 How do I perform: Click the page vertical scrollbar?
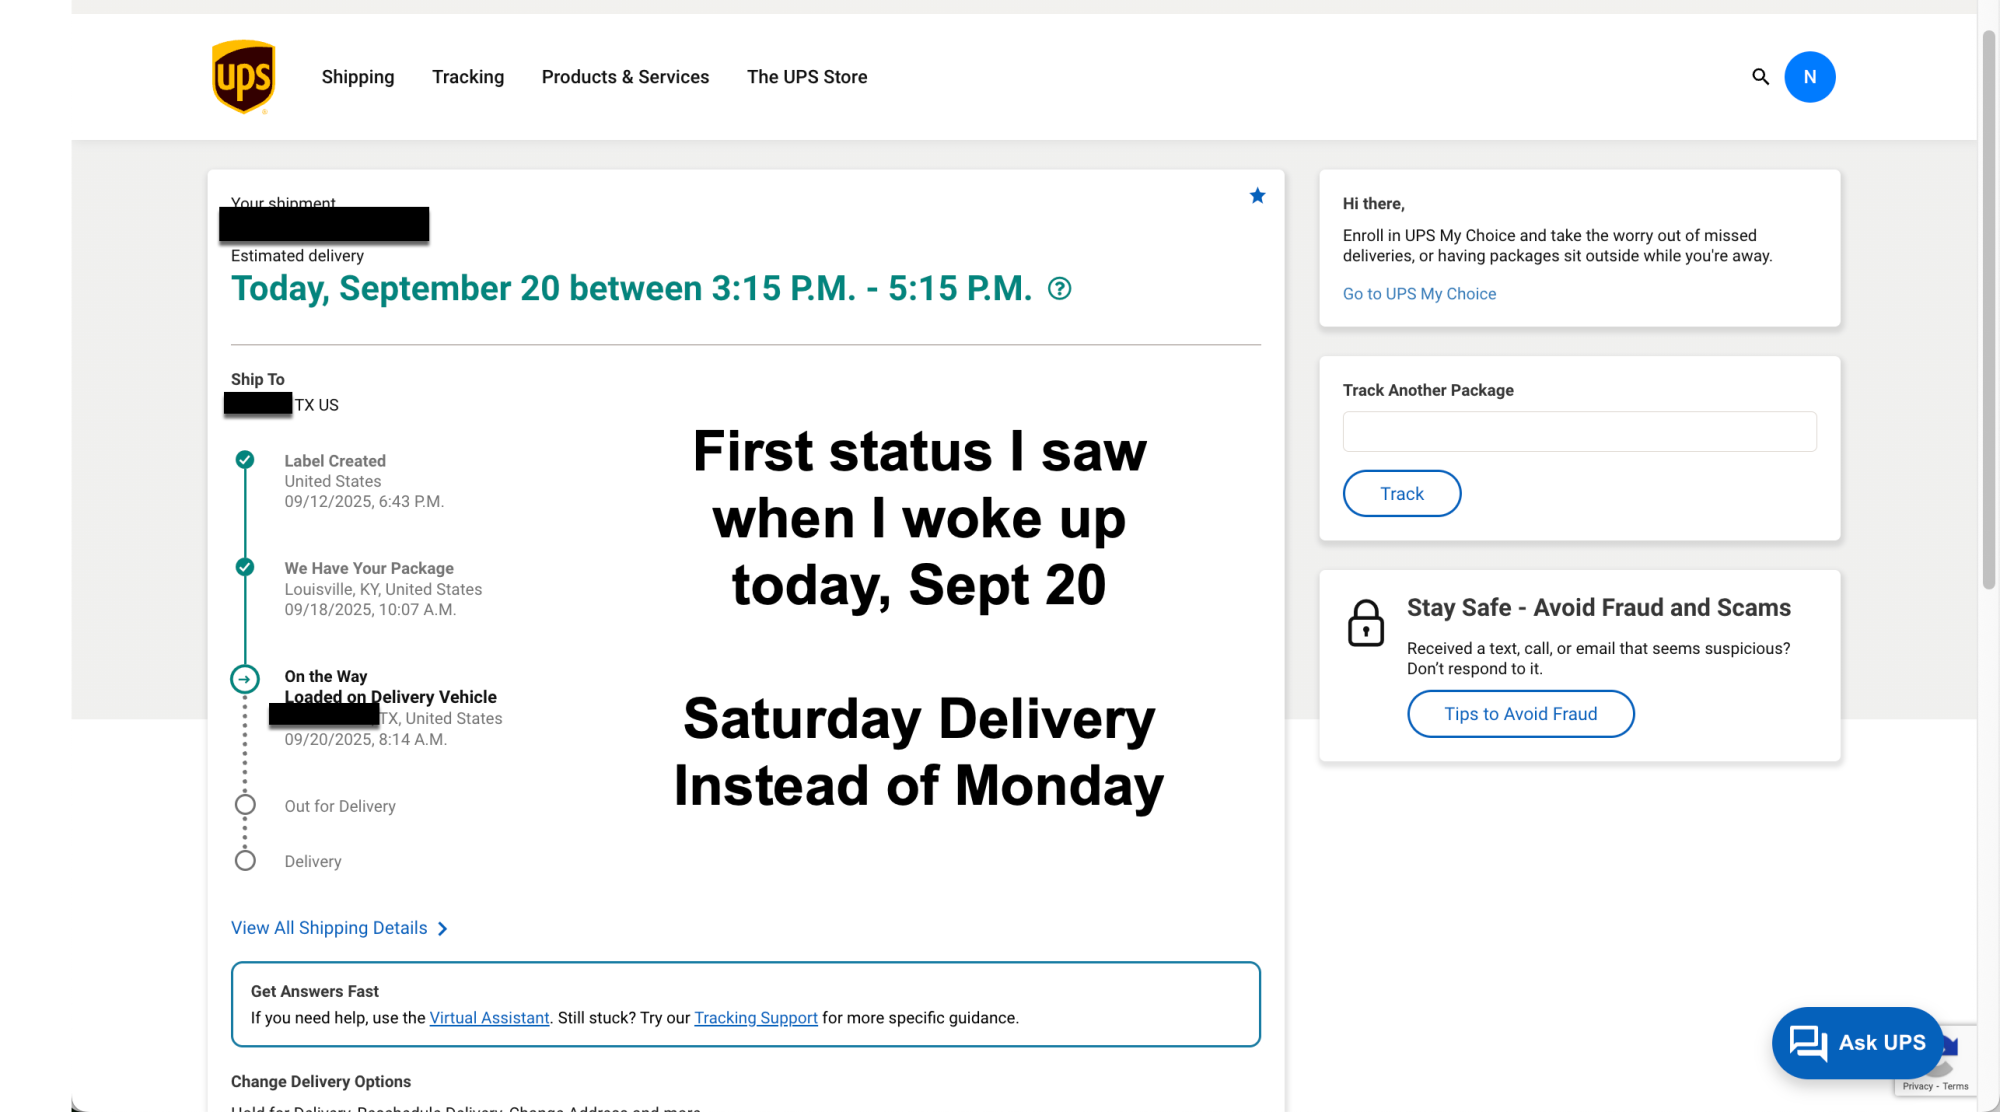1988,310
